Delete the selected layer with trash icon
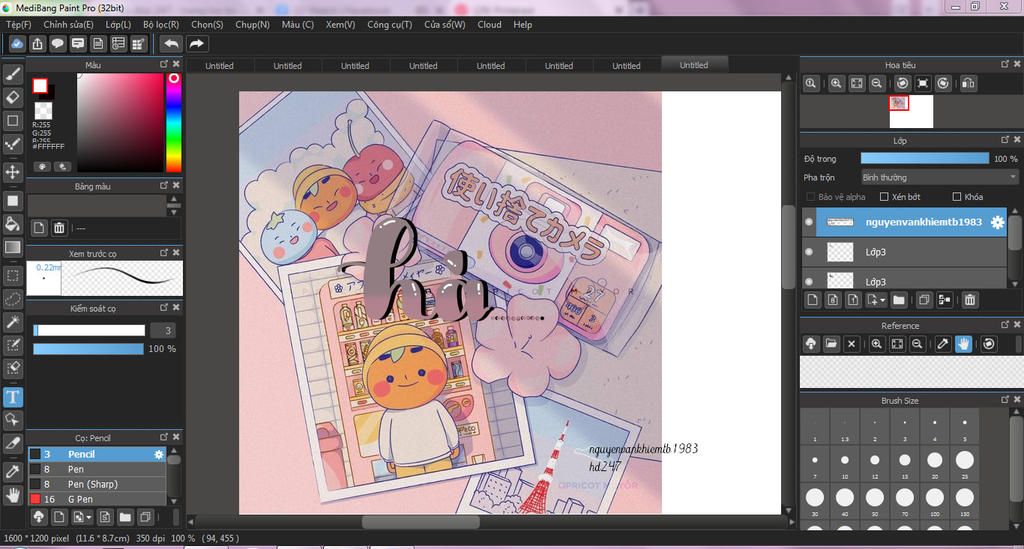 [970, 300]
